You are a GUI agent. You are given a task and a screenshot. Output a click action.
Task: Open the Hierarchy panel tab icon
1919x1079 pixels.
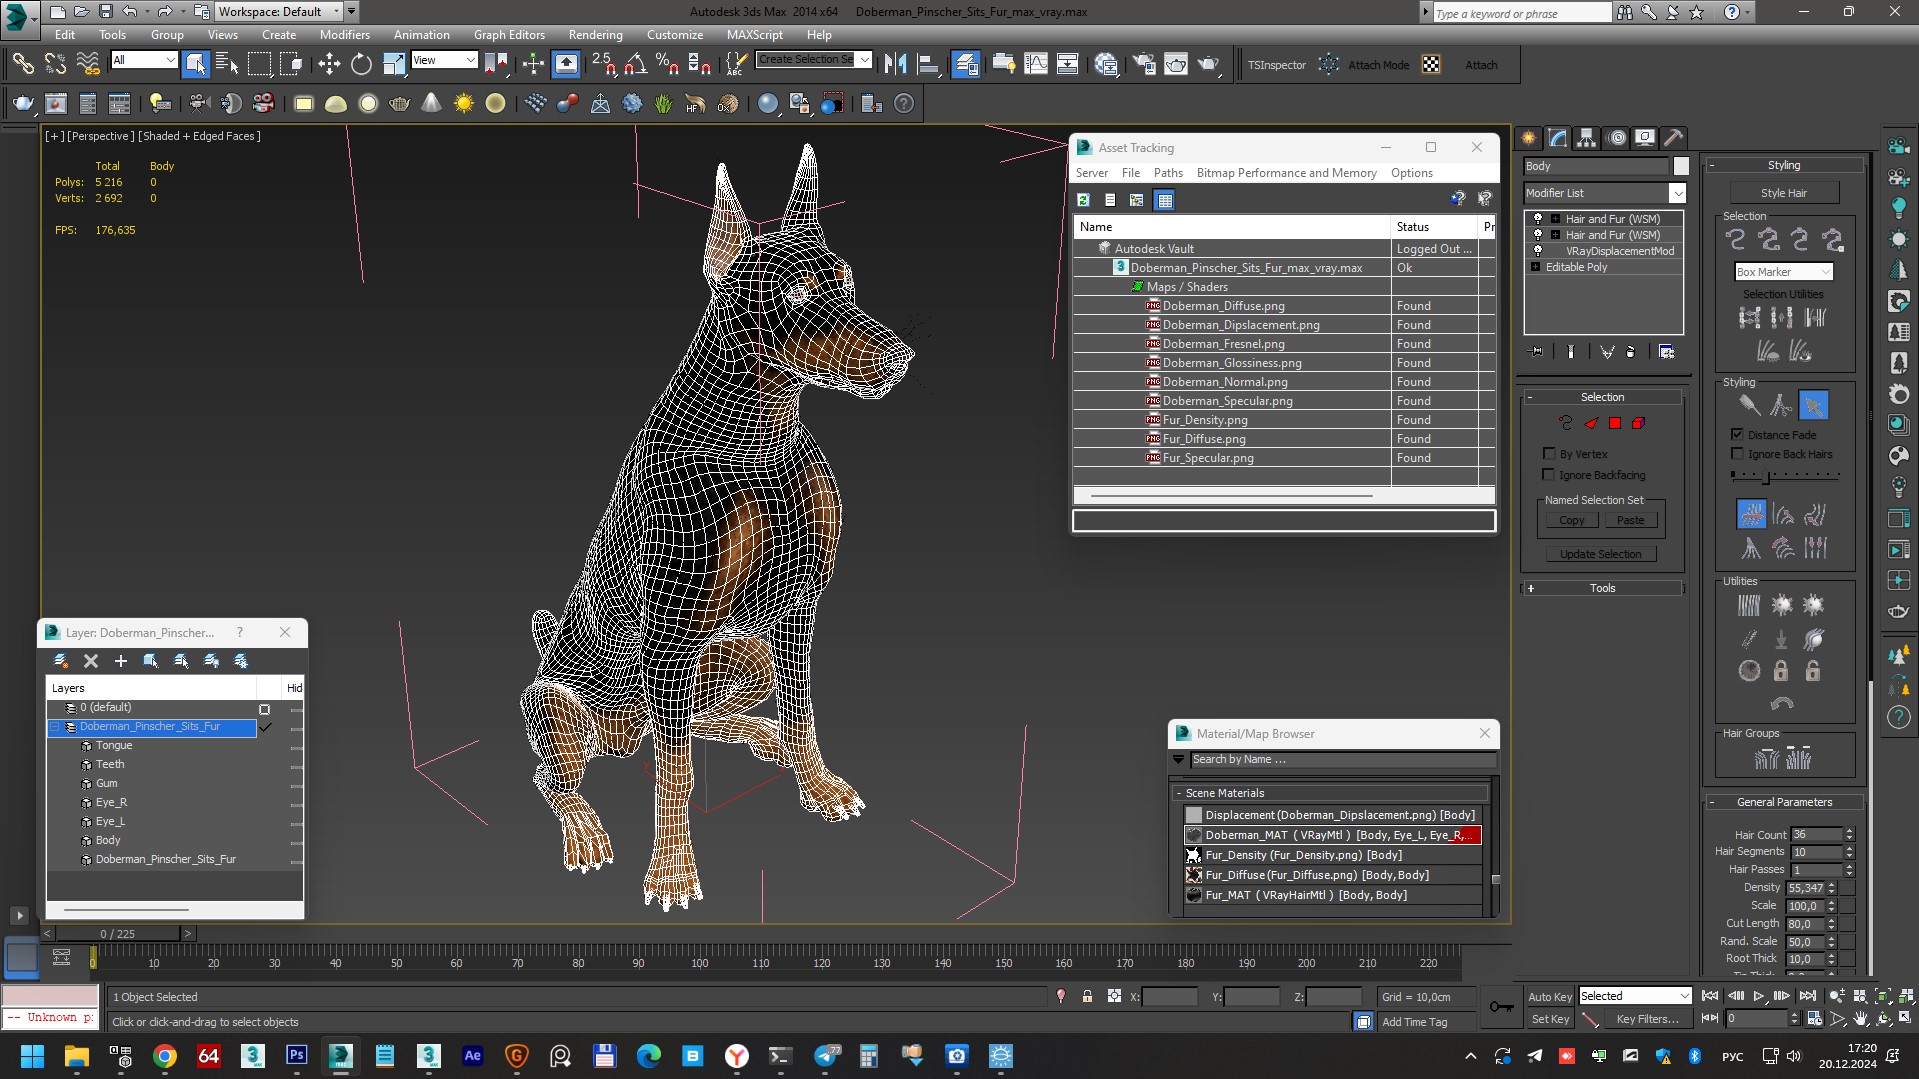pyautogui.click(x=1587, y=138)
